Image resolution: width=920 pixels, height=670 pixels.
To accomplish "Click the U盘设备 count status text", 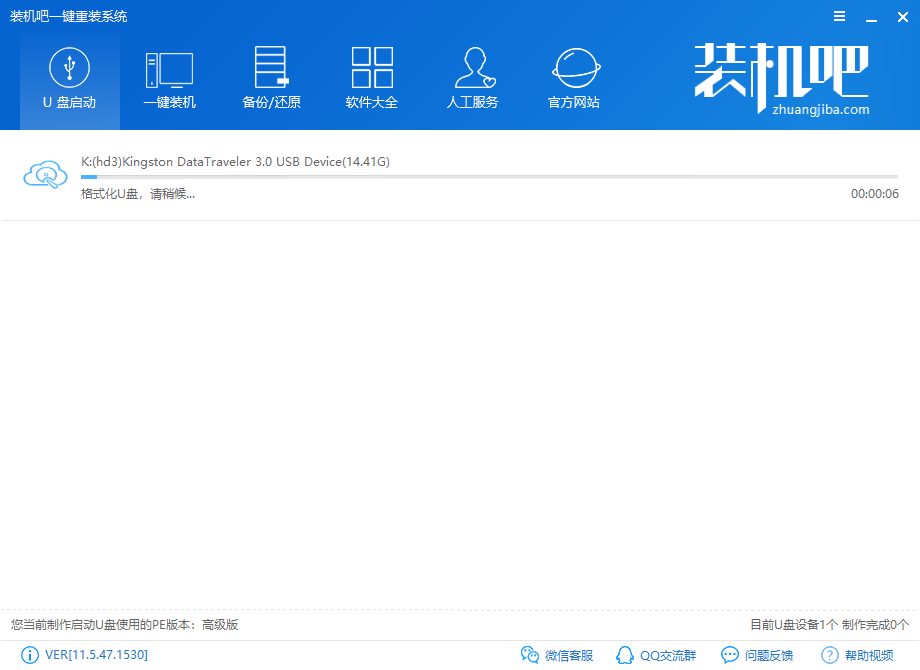I will (829, 625).
